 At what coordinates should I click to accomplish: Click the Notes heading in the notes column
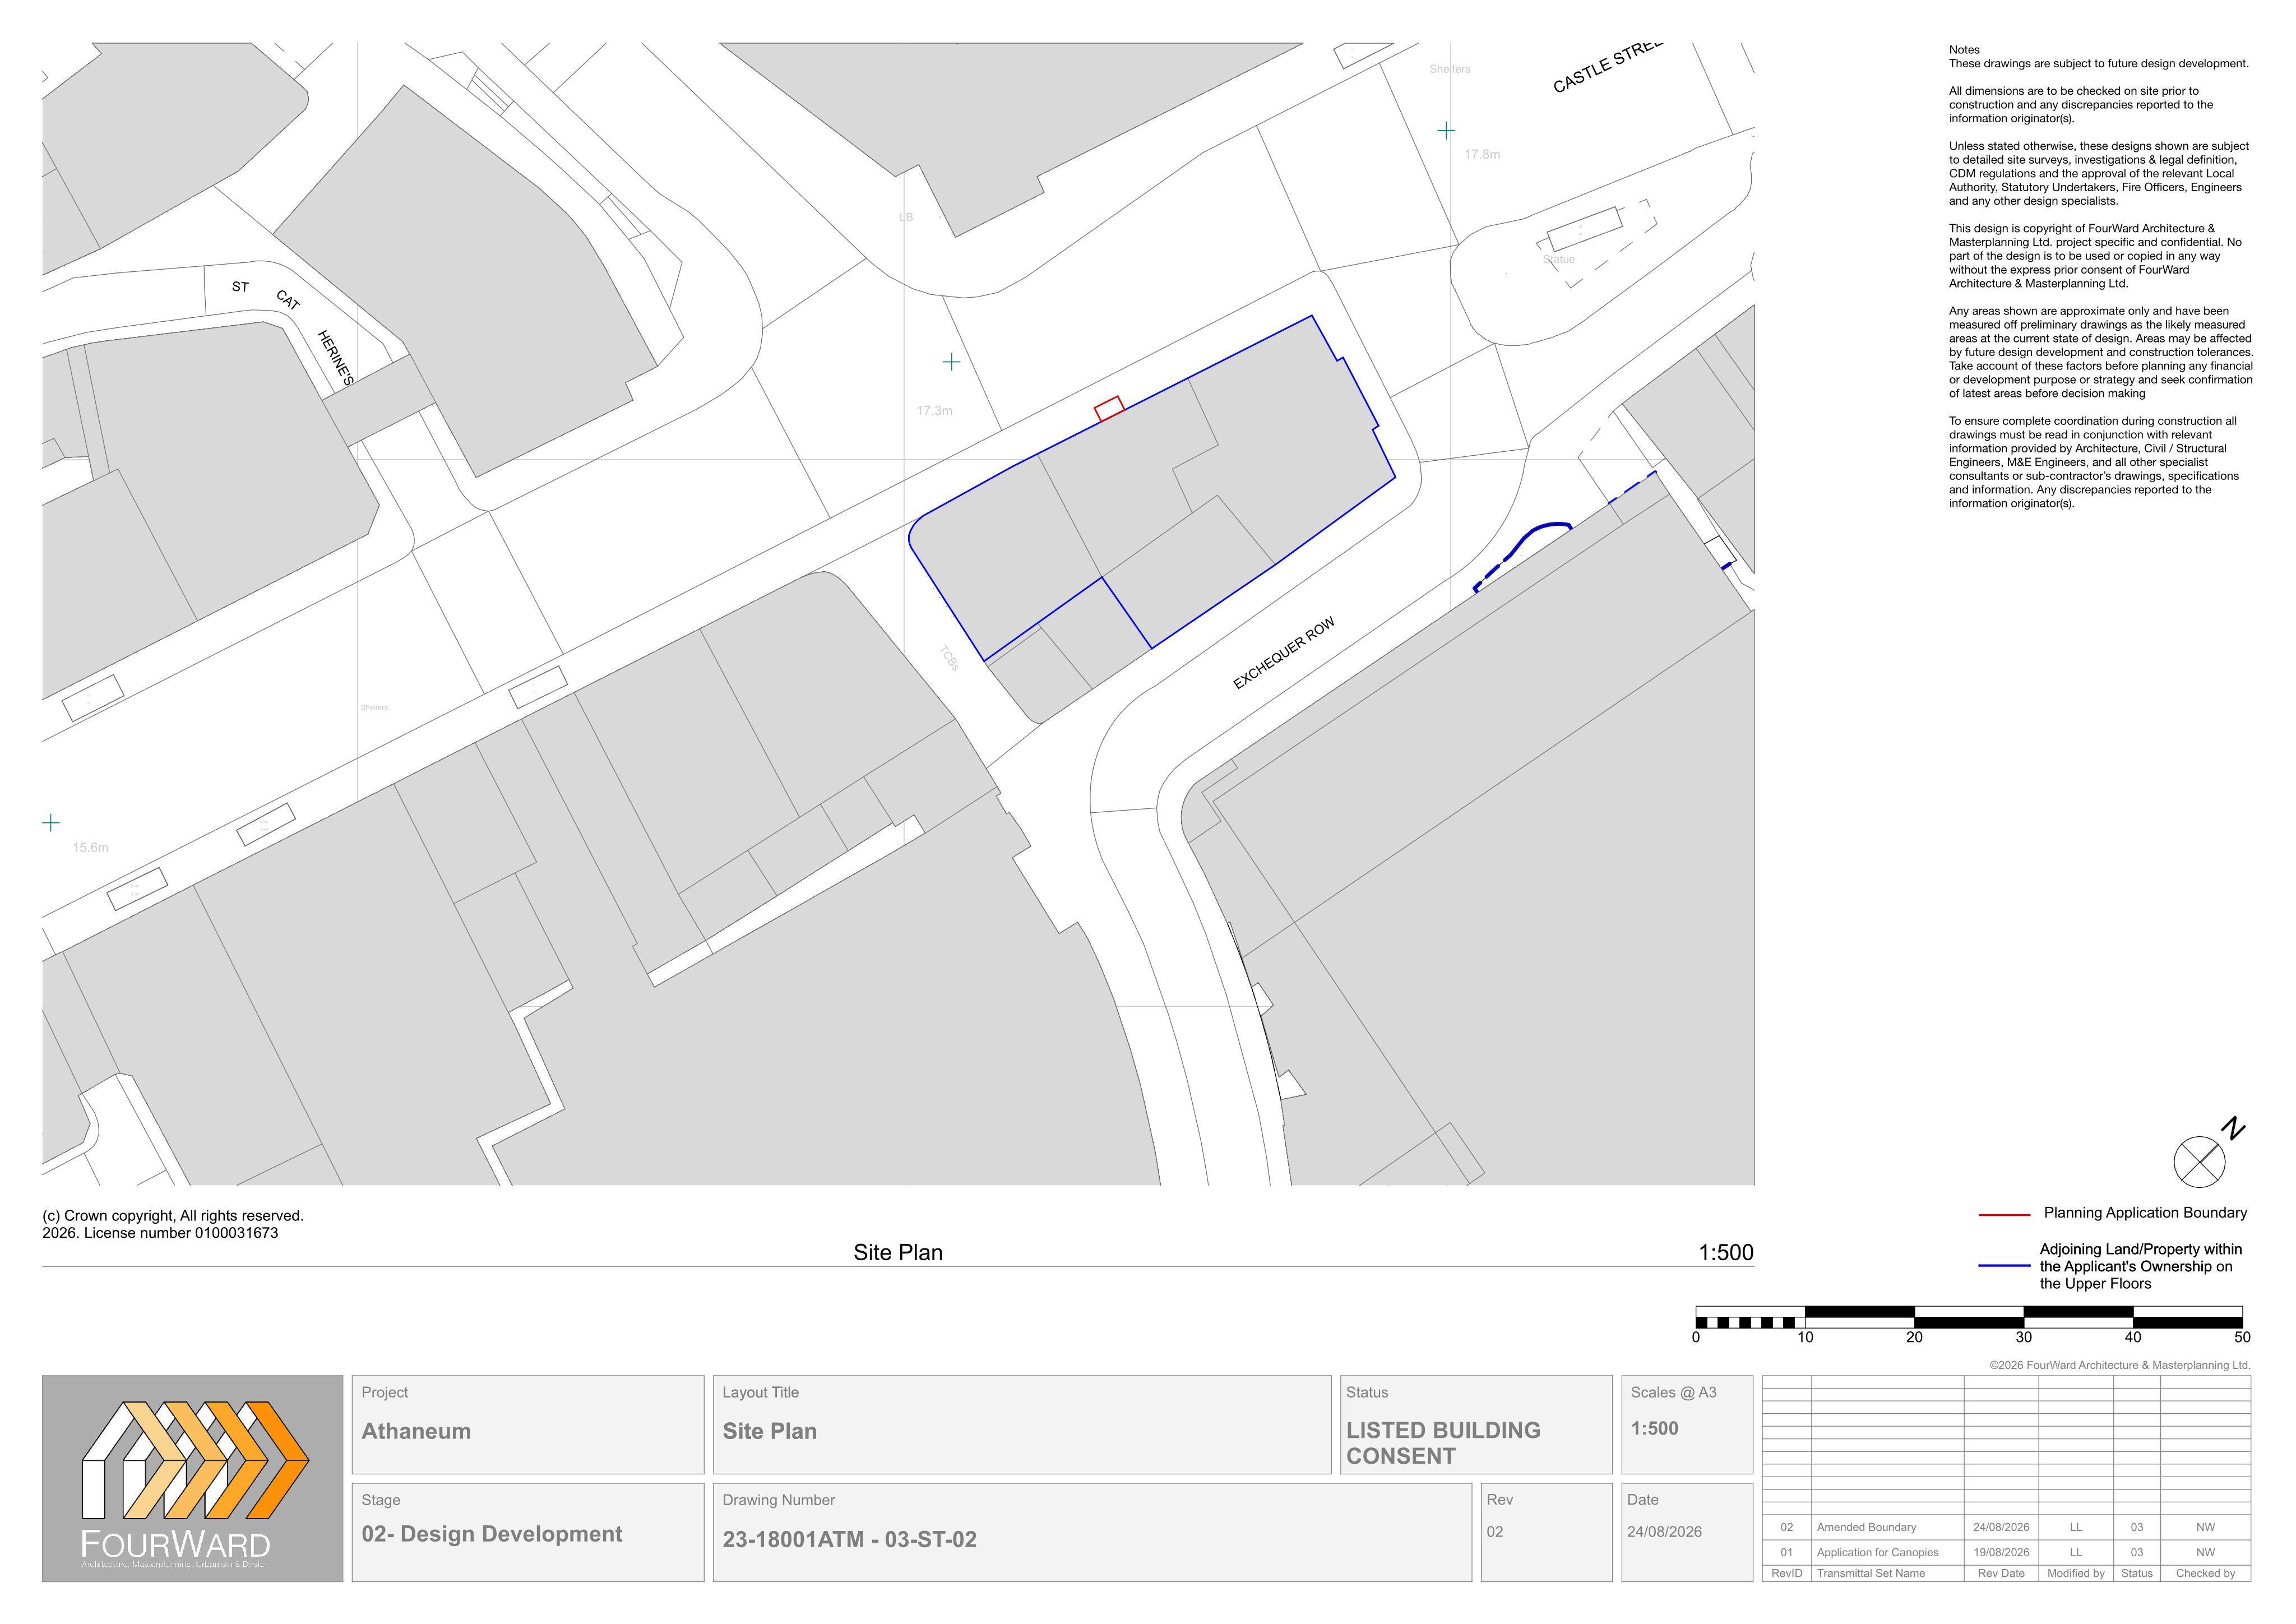click(1964, 50)
